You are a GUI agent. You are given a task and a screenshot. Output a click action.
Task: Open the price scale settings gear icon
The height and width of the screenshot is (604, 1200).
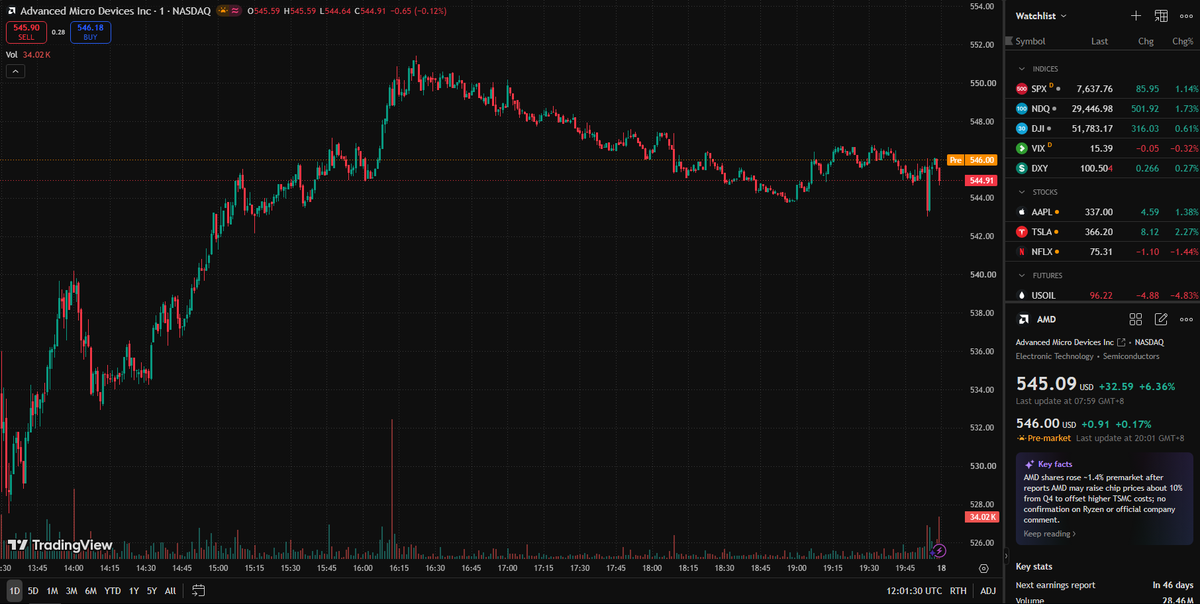click(984, 567)
